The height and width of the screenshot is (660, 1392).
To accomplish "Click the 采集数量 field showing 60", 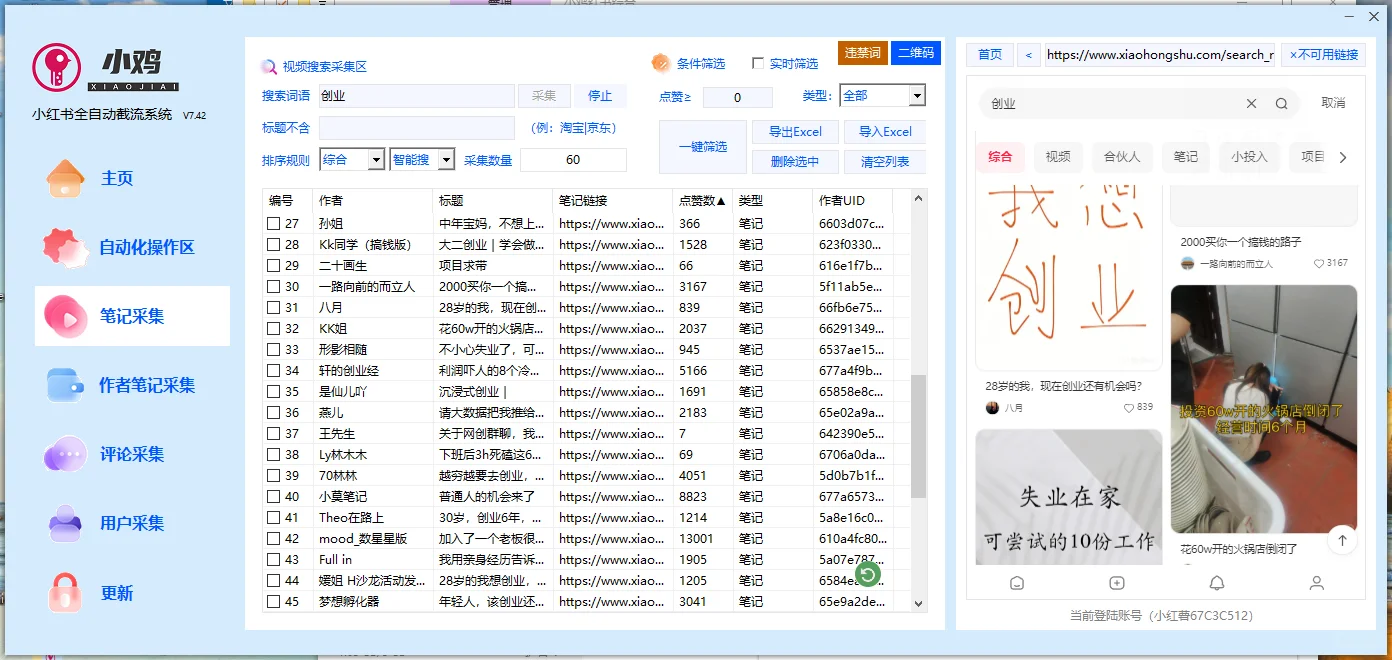I will tap(573, 160).
